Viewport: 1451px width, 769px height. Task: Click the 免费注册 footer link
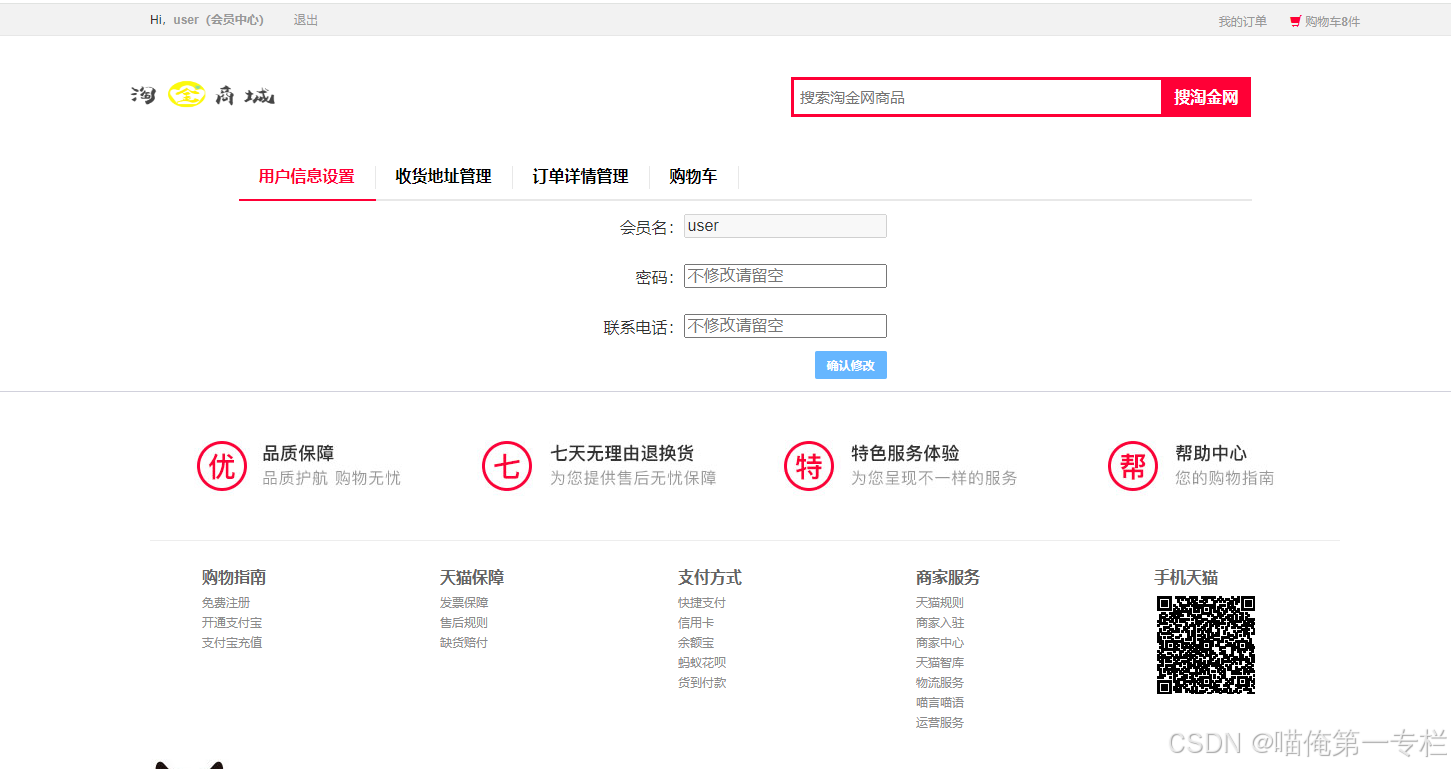click(x=226, y=603)
